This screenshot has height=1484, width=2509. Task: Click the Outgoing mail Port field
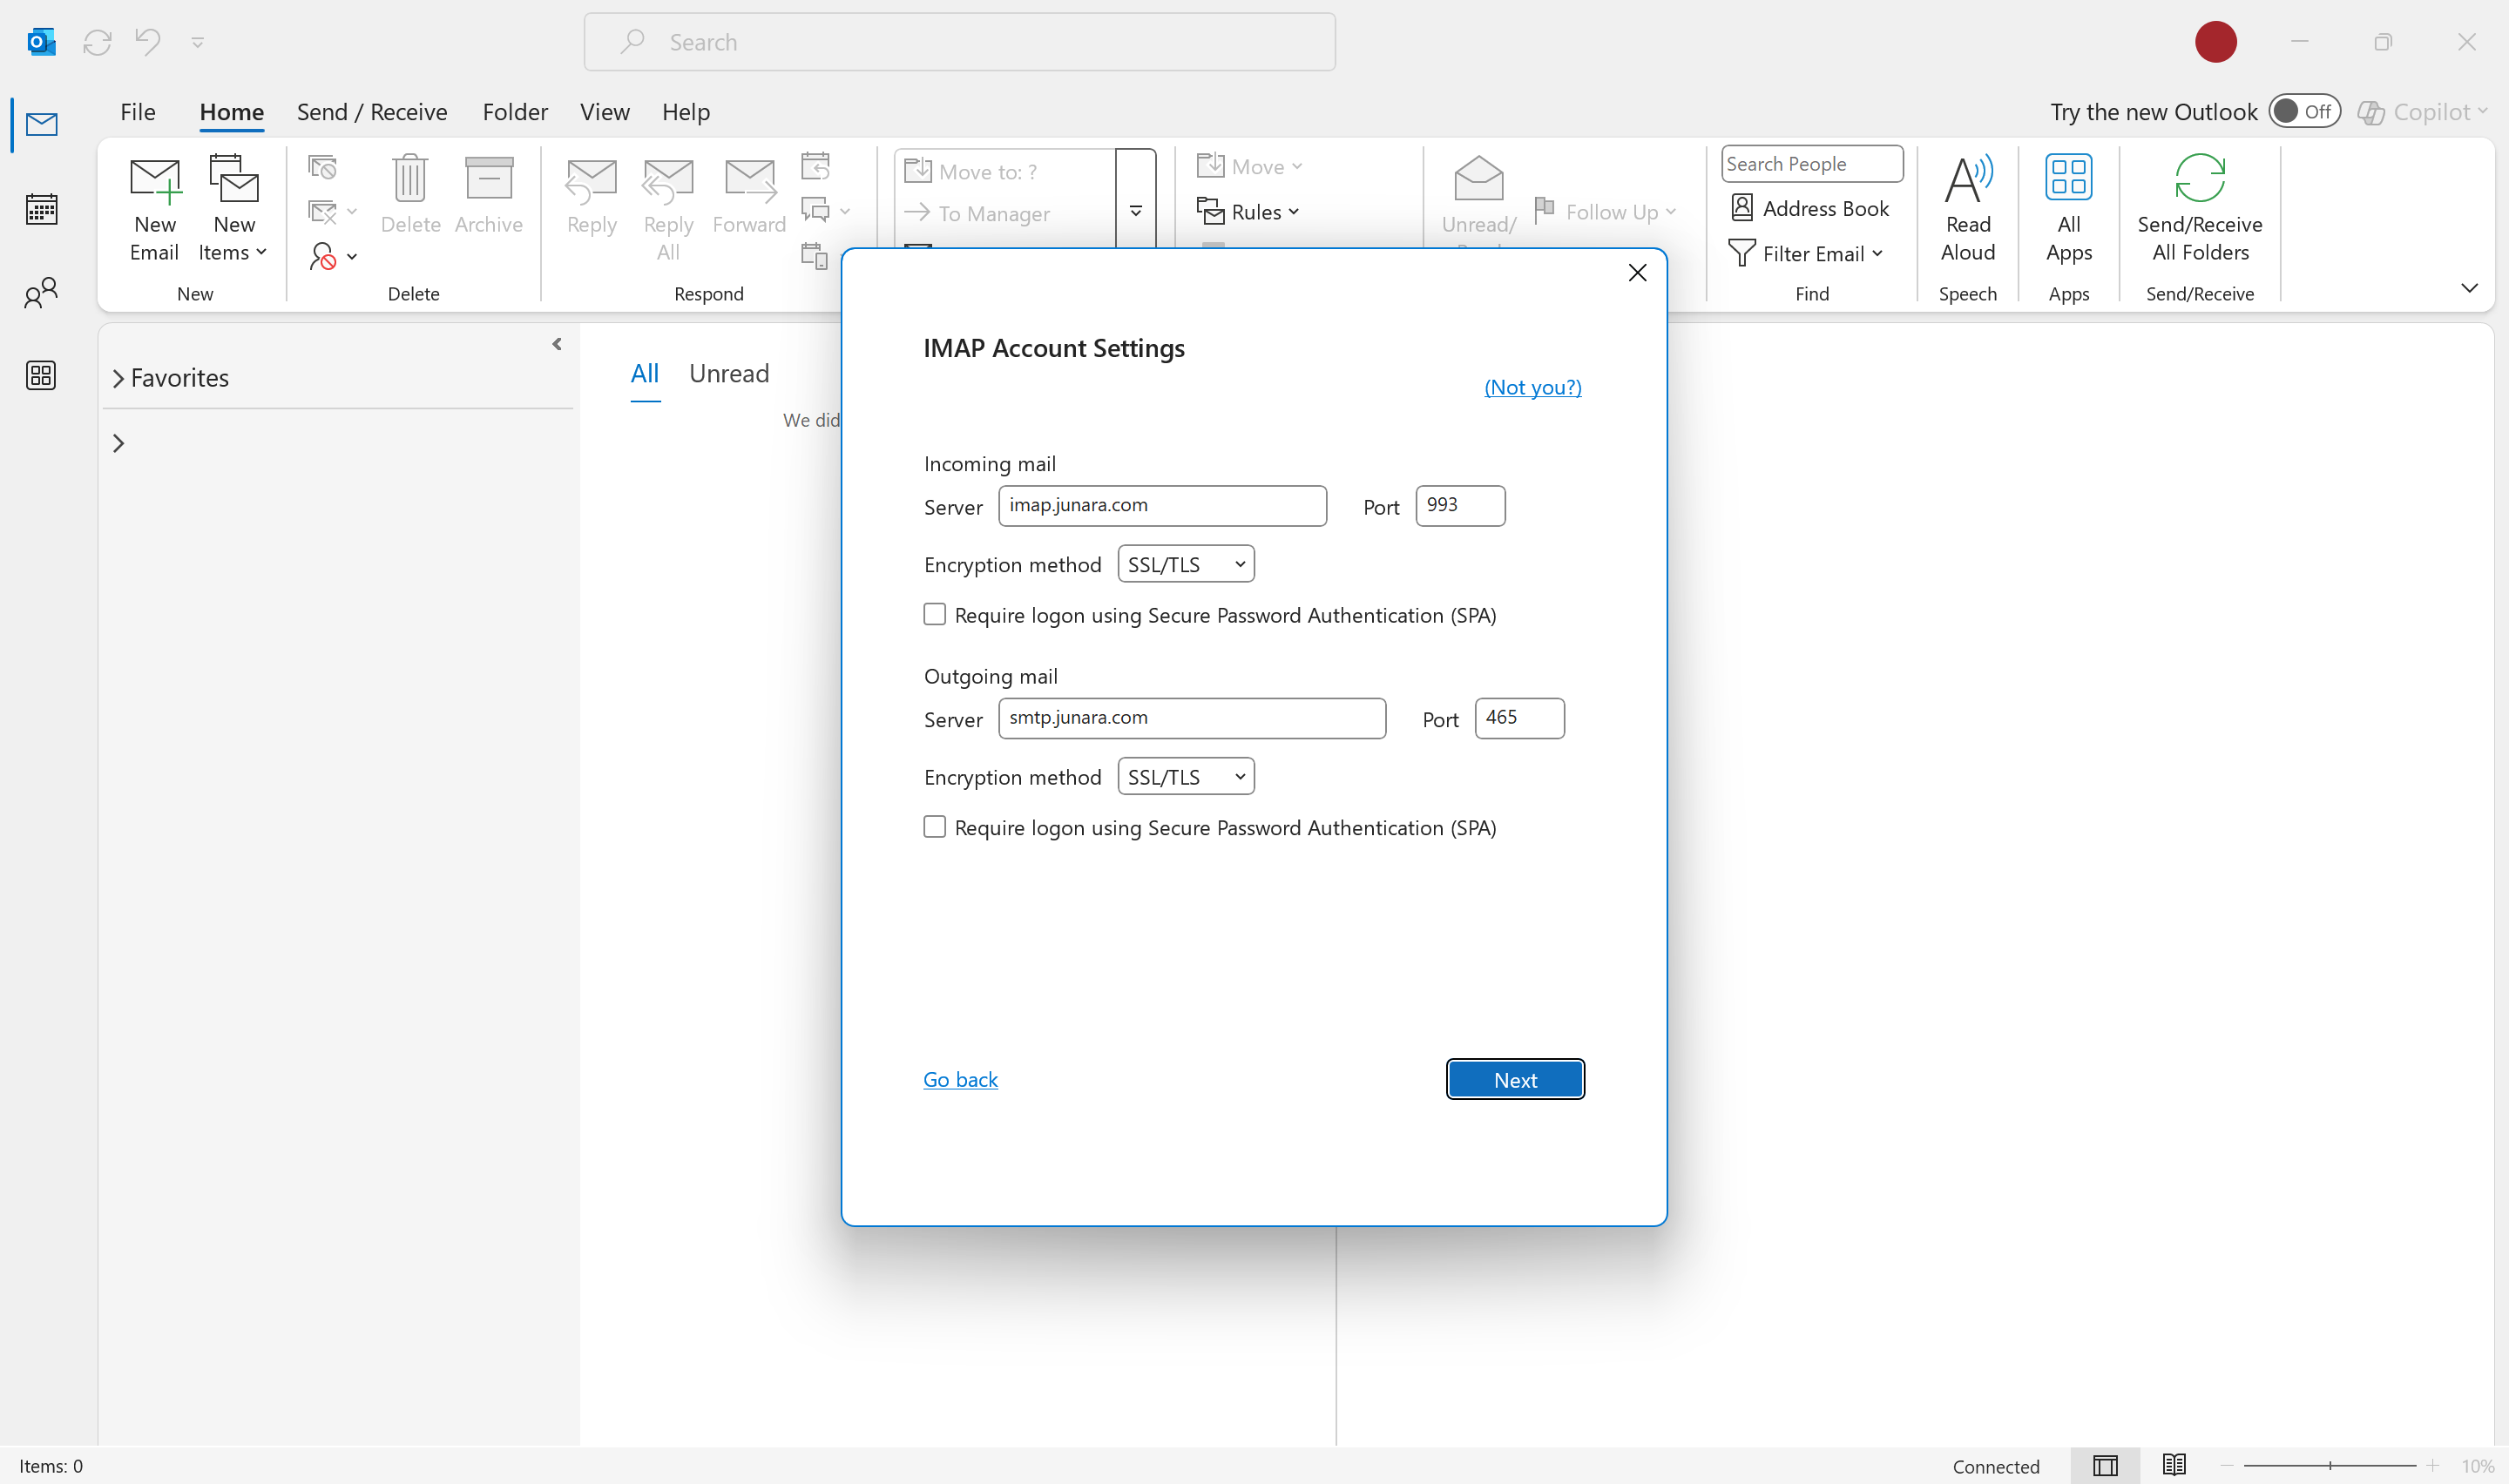pos(1519,718)
